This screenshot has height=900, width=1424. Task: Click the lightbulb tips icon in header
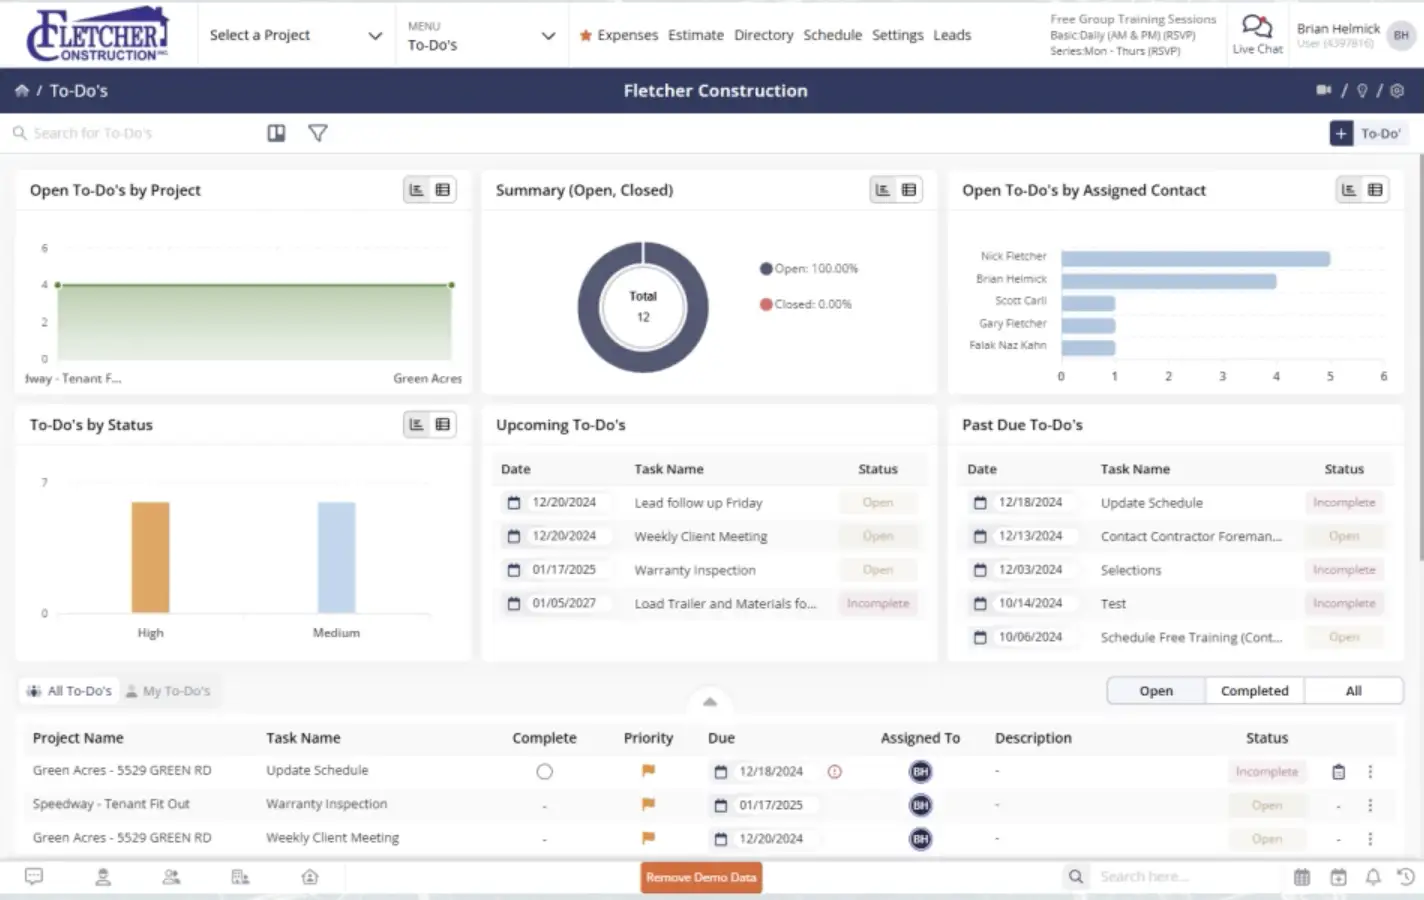pyautogui.click(x=1362, y=91)
